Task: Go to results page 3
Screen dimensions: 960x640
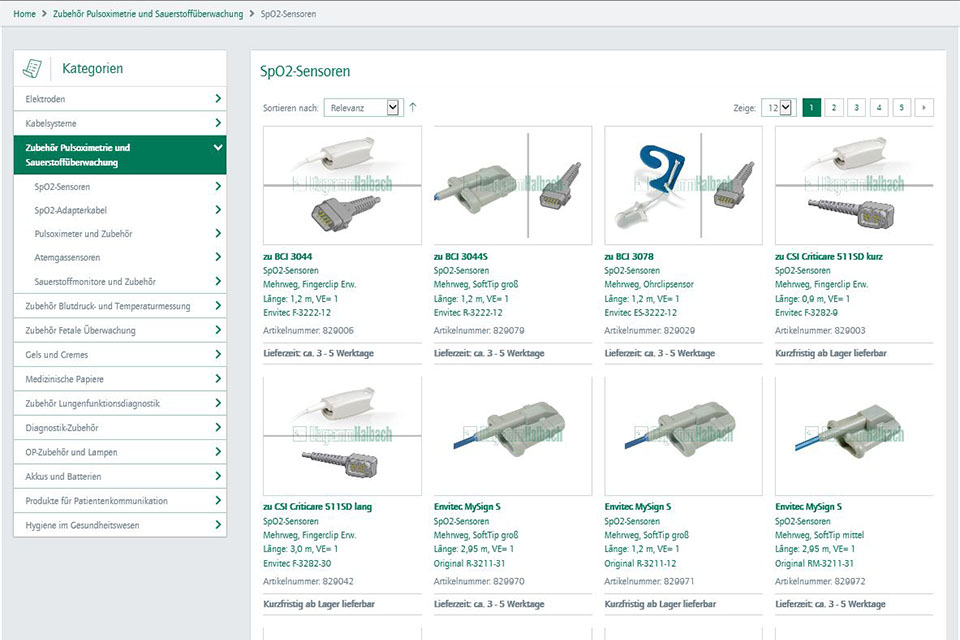Action: point(857,108)
